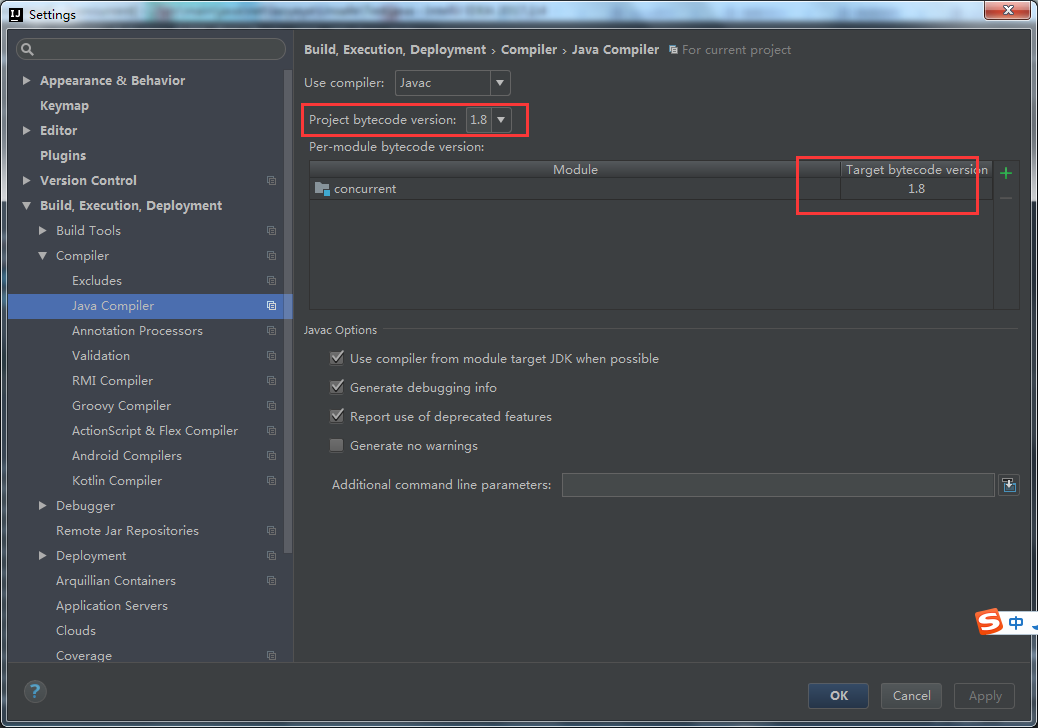Click the search magnifier icon

pos(27,49)
